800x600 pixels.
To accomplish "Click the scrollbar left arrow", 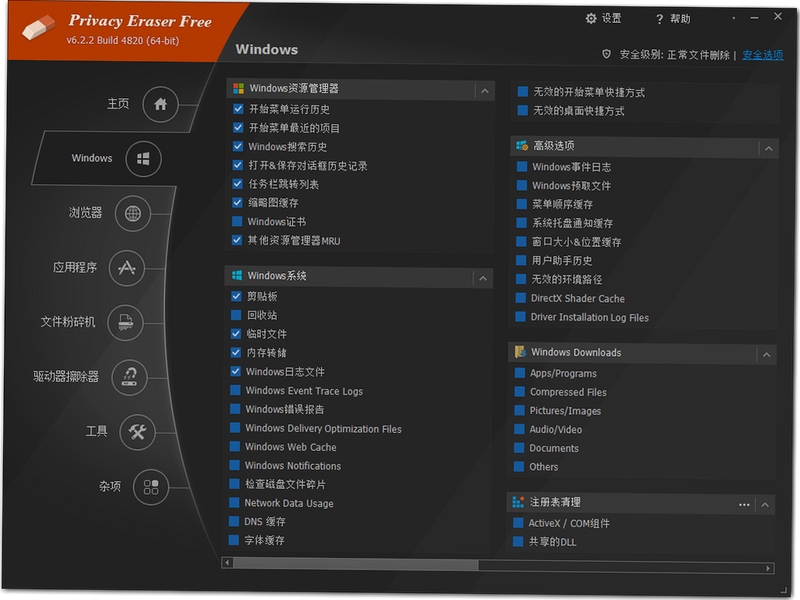I will (x=227, y=563).
